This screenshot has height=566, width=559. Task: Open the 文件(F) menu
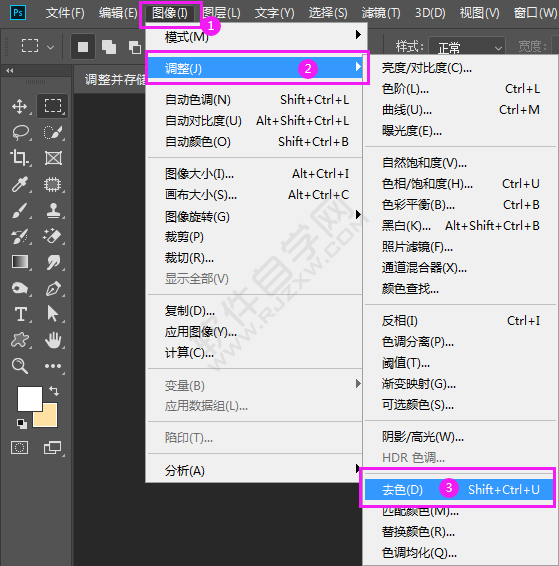(65, 14)
